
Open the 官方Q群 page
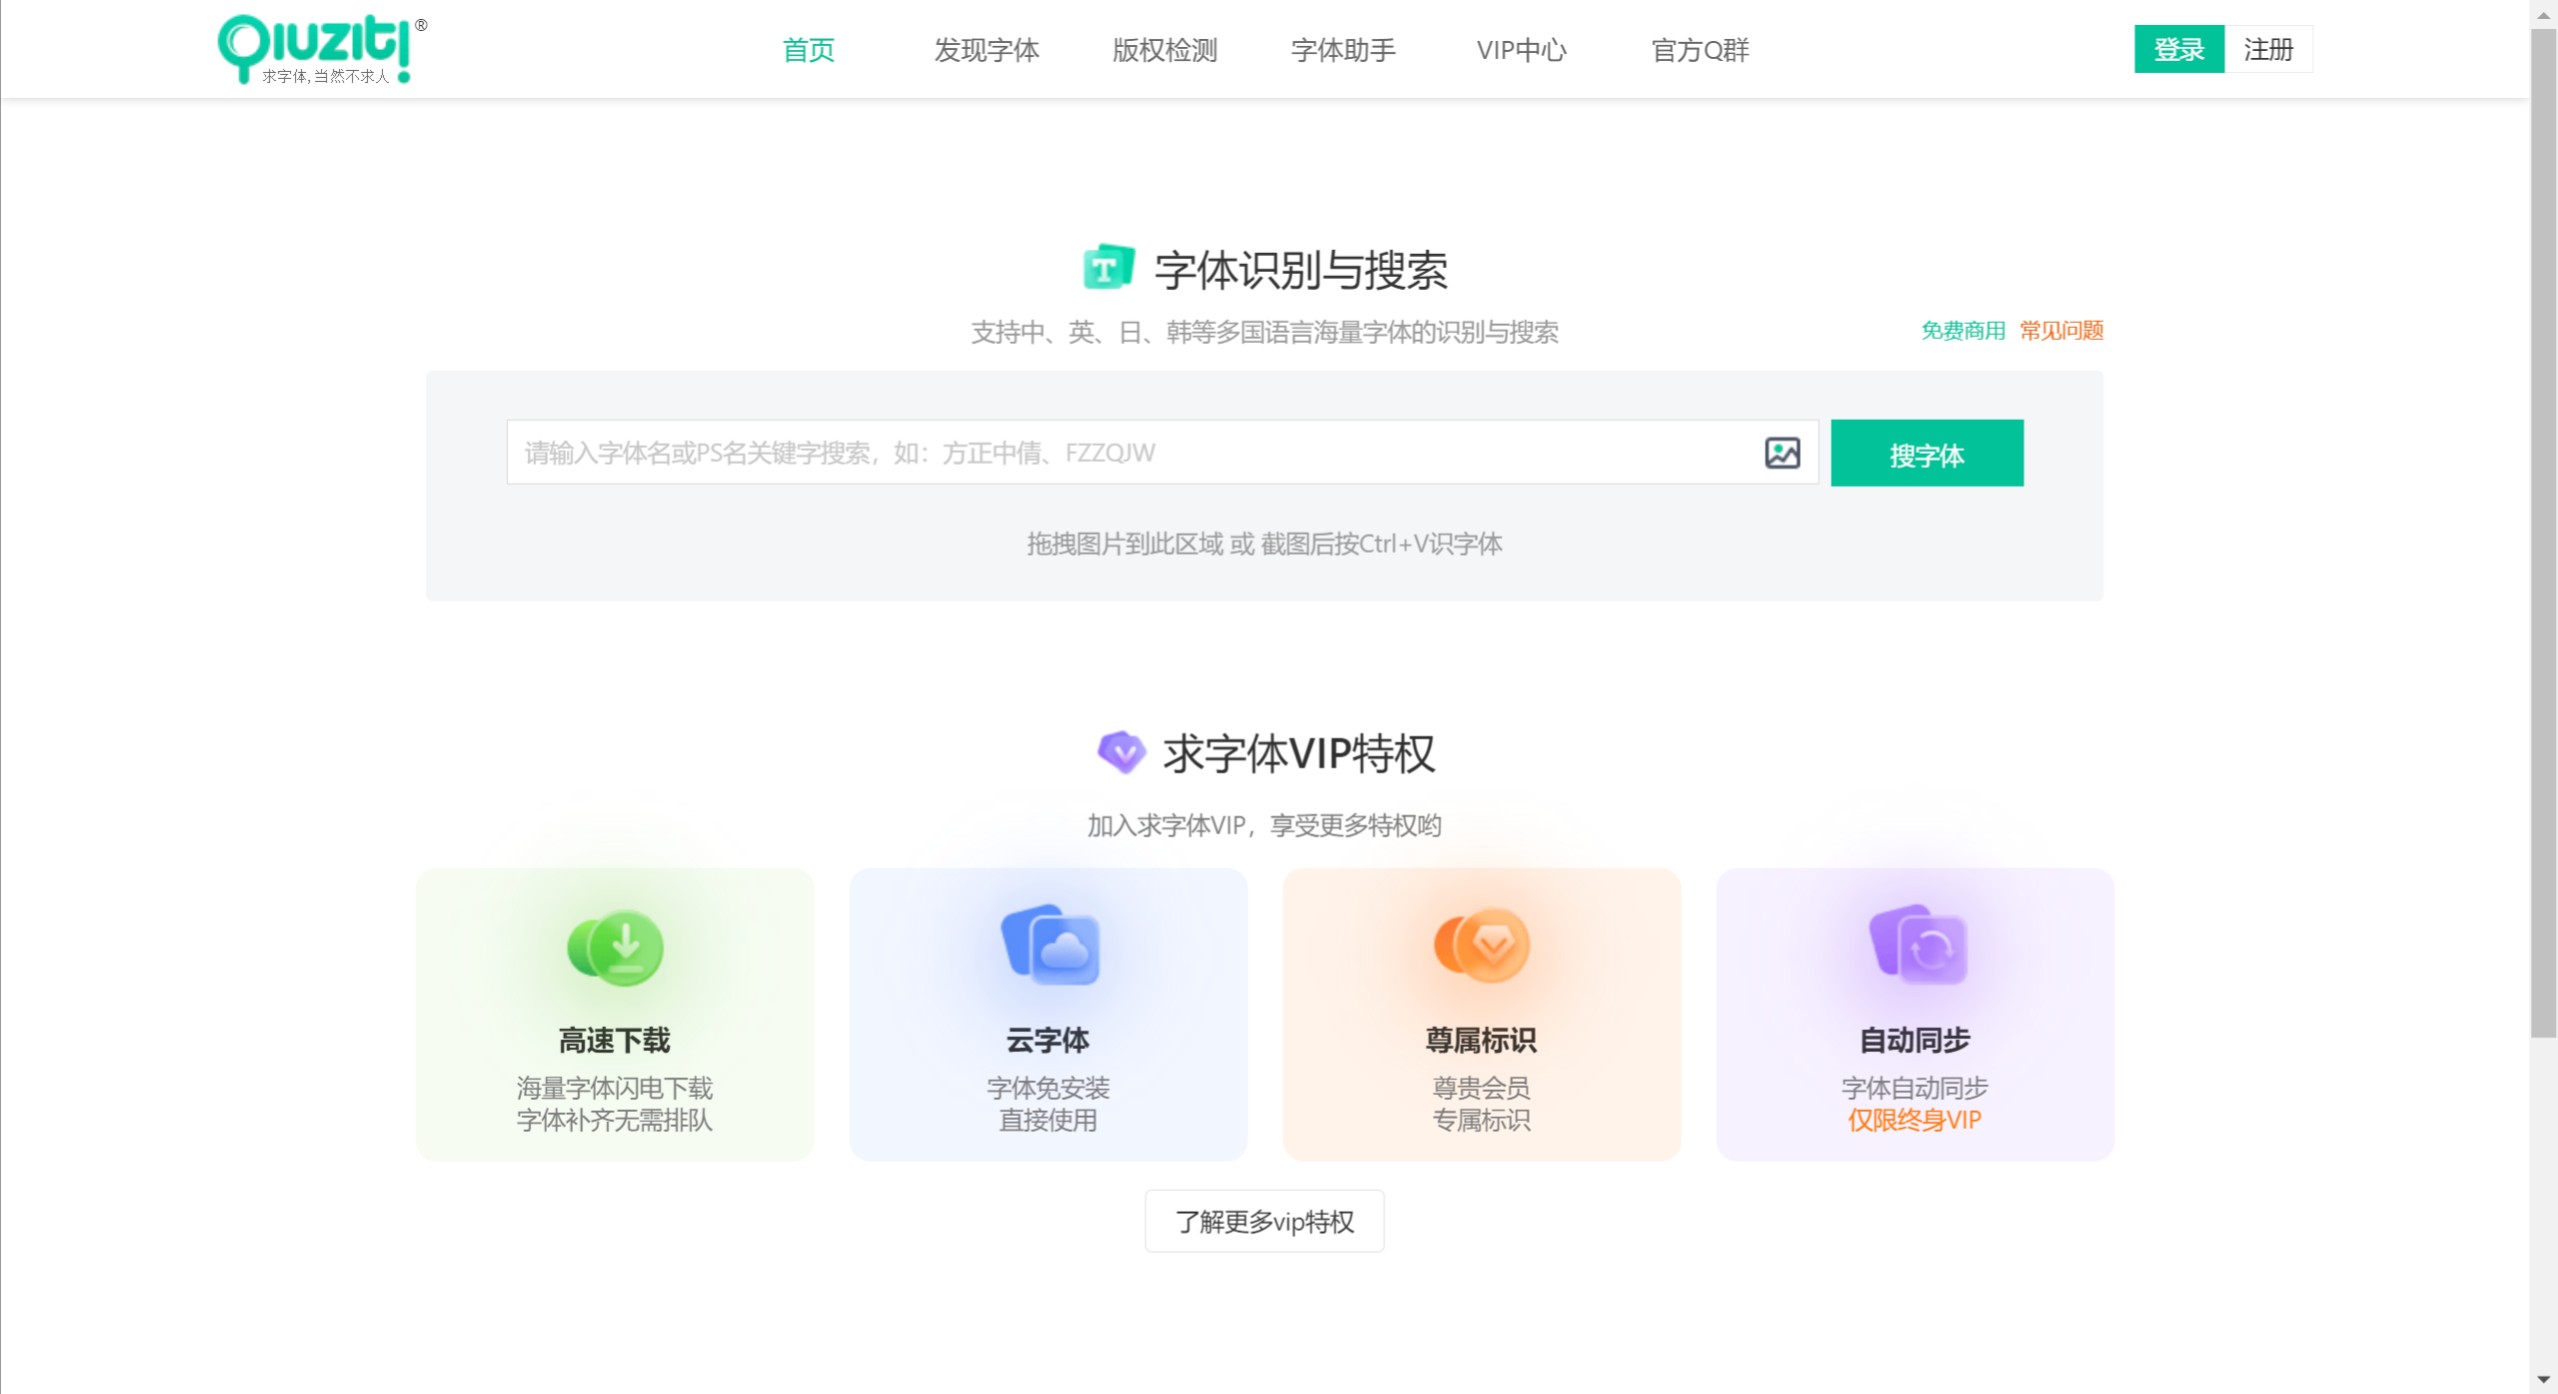1698,49
